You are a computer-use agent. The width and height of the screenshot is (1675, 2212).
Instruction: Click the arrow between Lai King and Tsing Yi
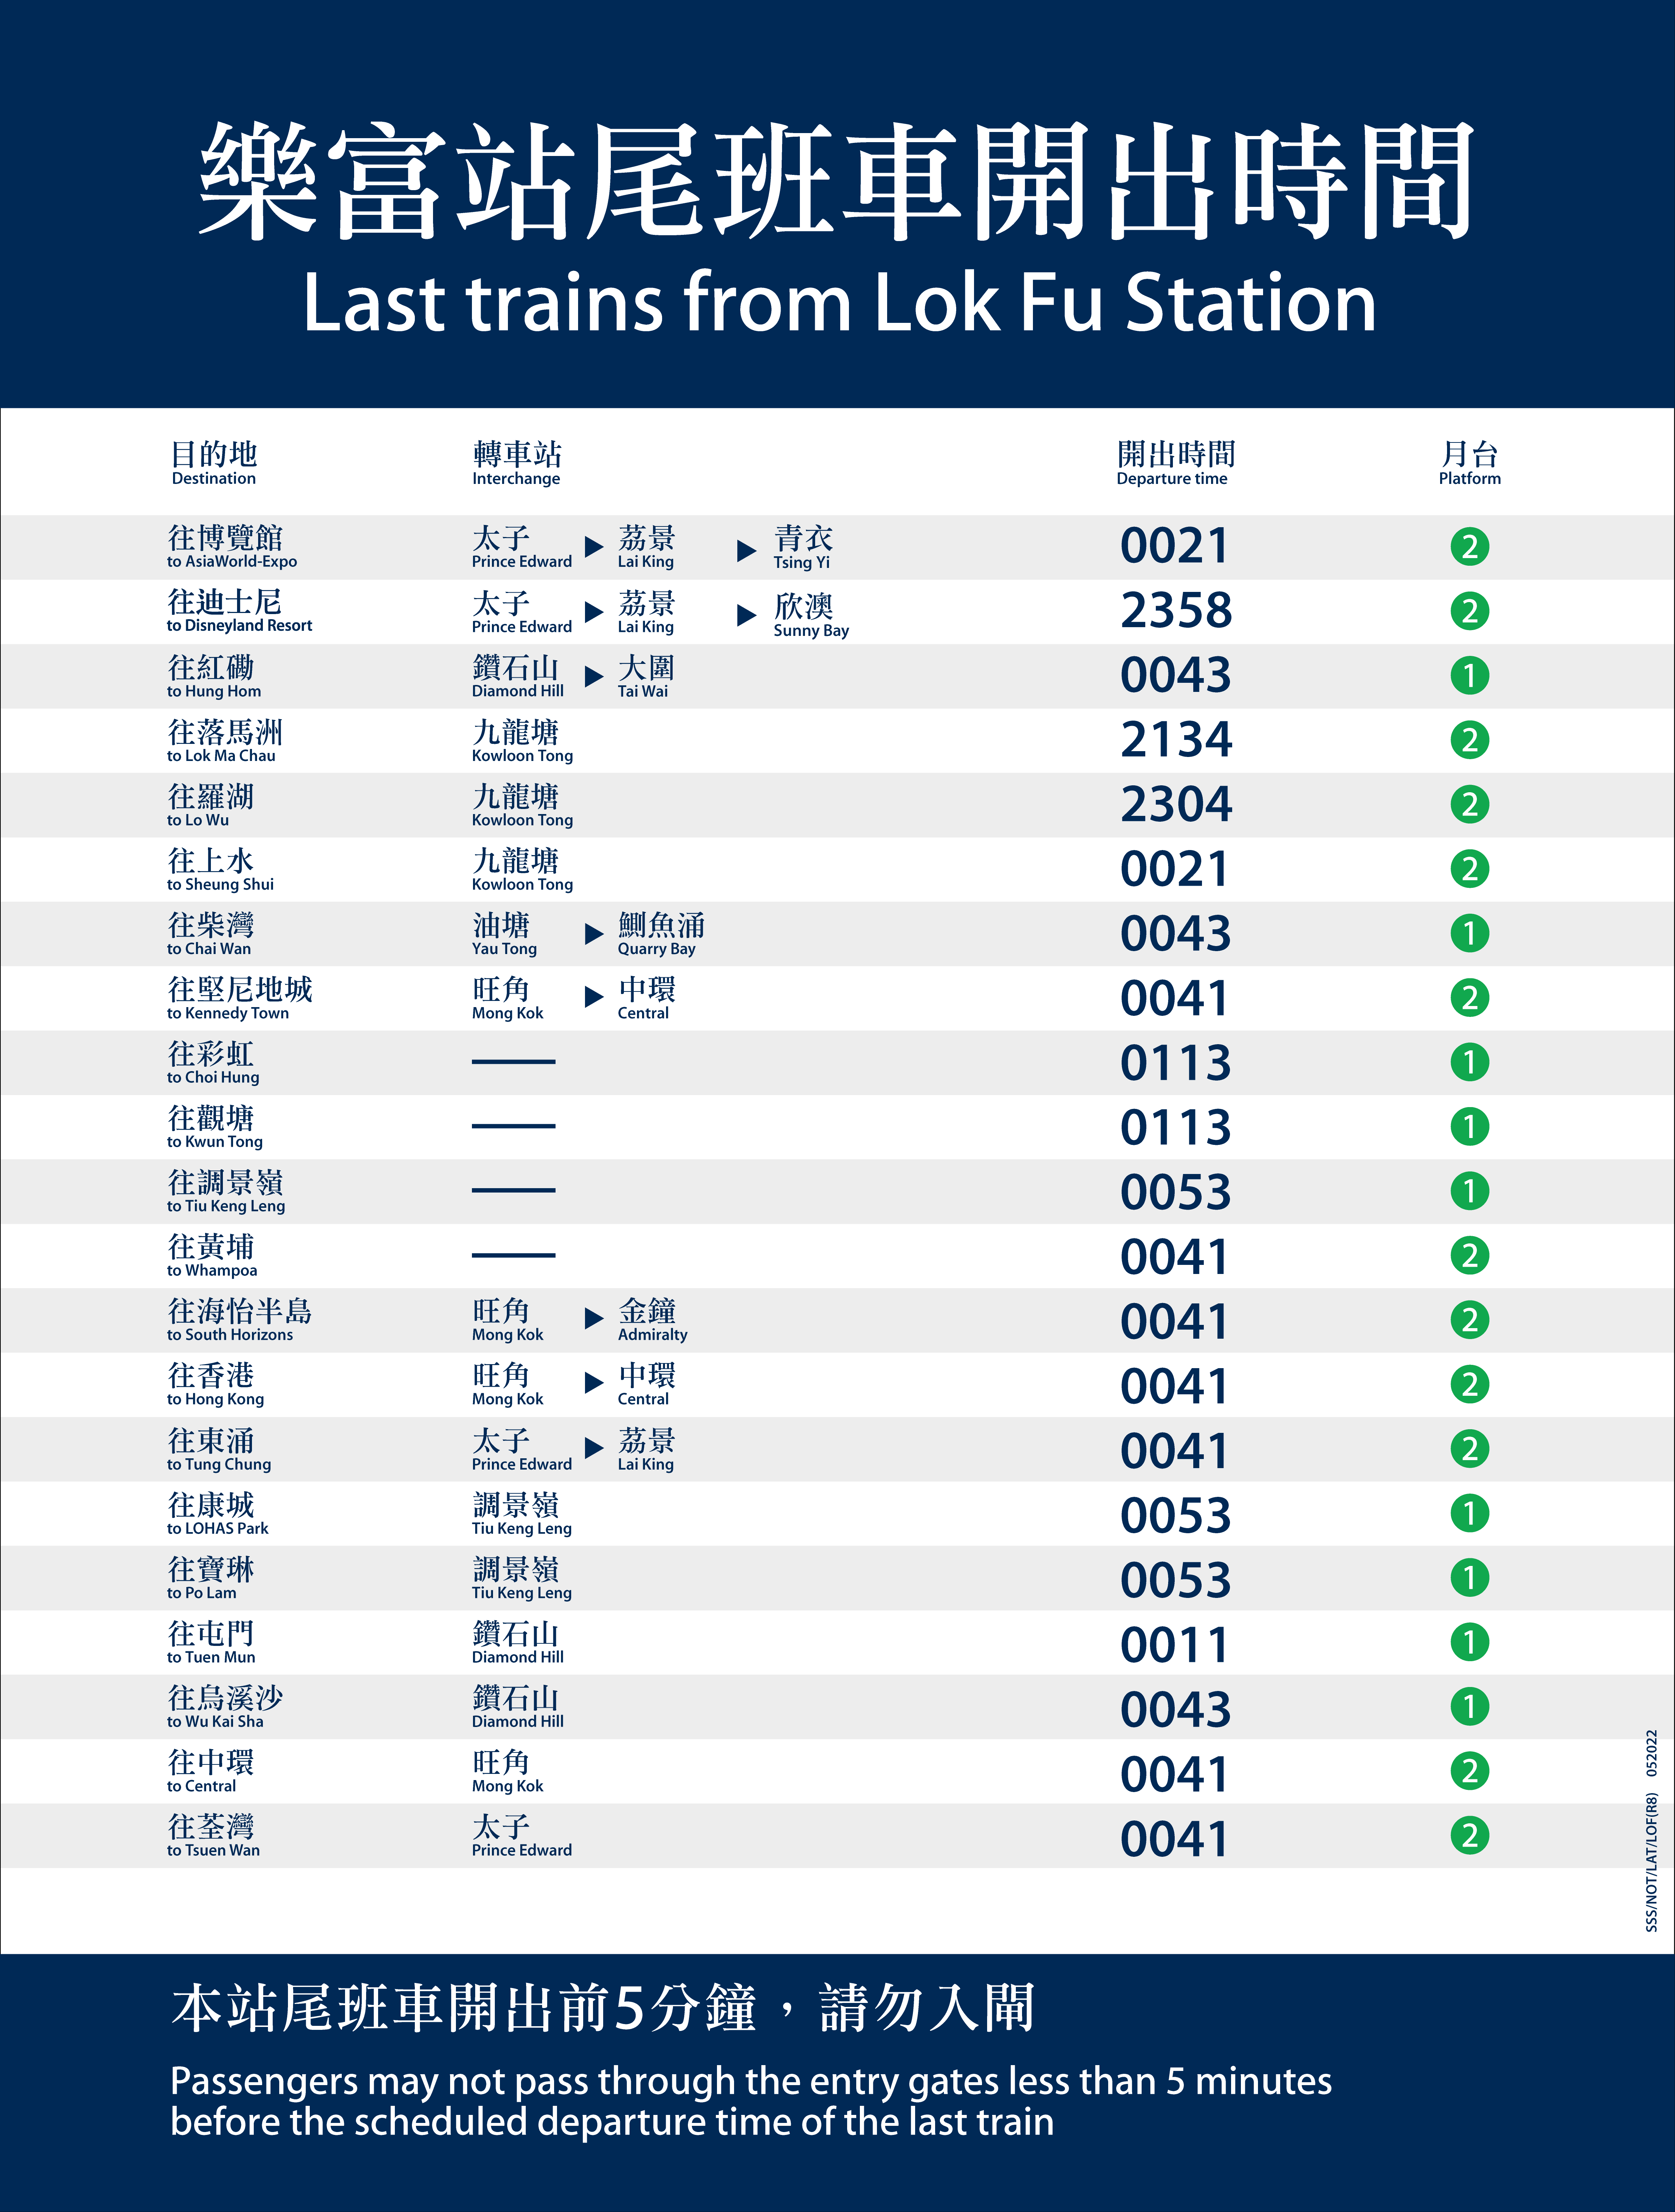746,550
